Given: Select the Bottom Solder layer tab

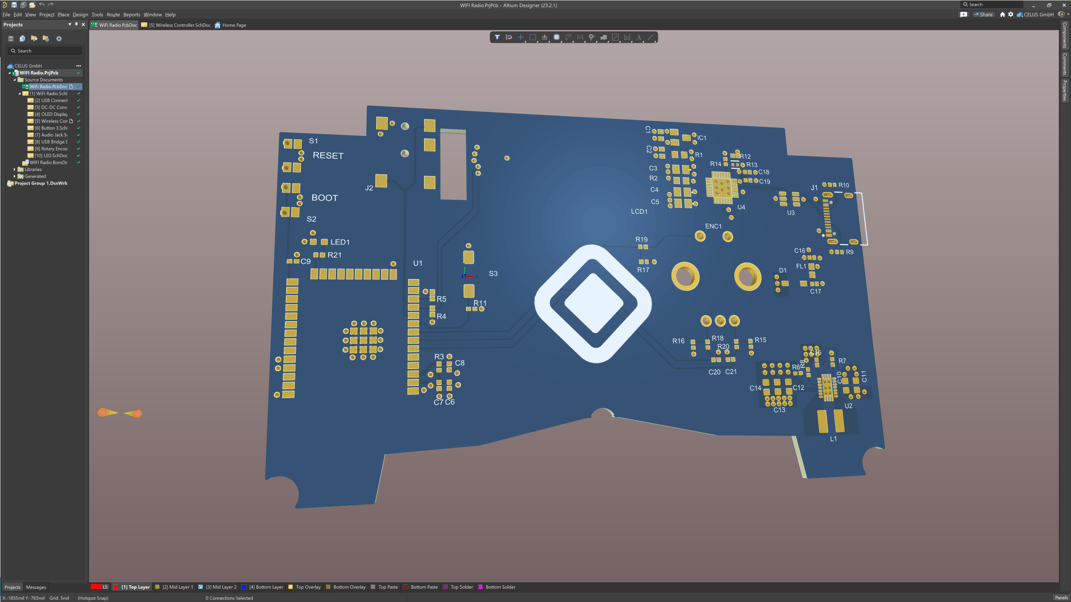Looking at the screenshot, I should (x=497, y=587).
